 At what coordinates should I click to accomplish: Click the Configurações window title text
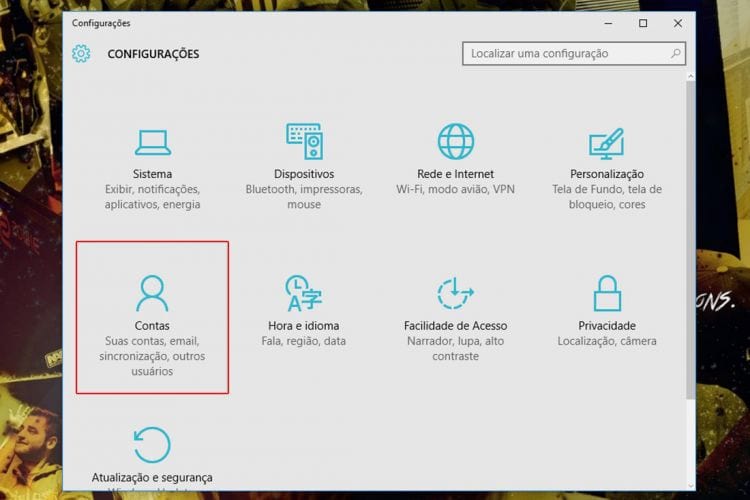pos(101,23)
